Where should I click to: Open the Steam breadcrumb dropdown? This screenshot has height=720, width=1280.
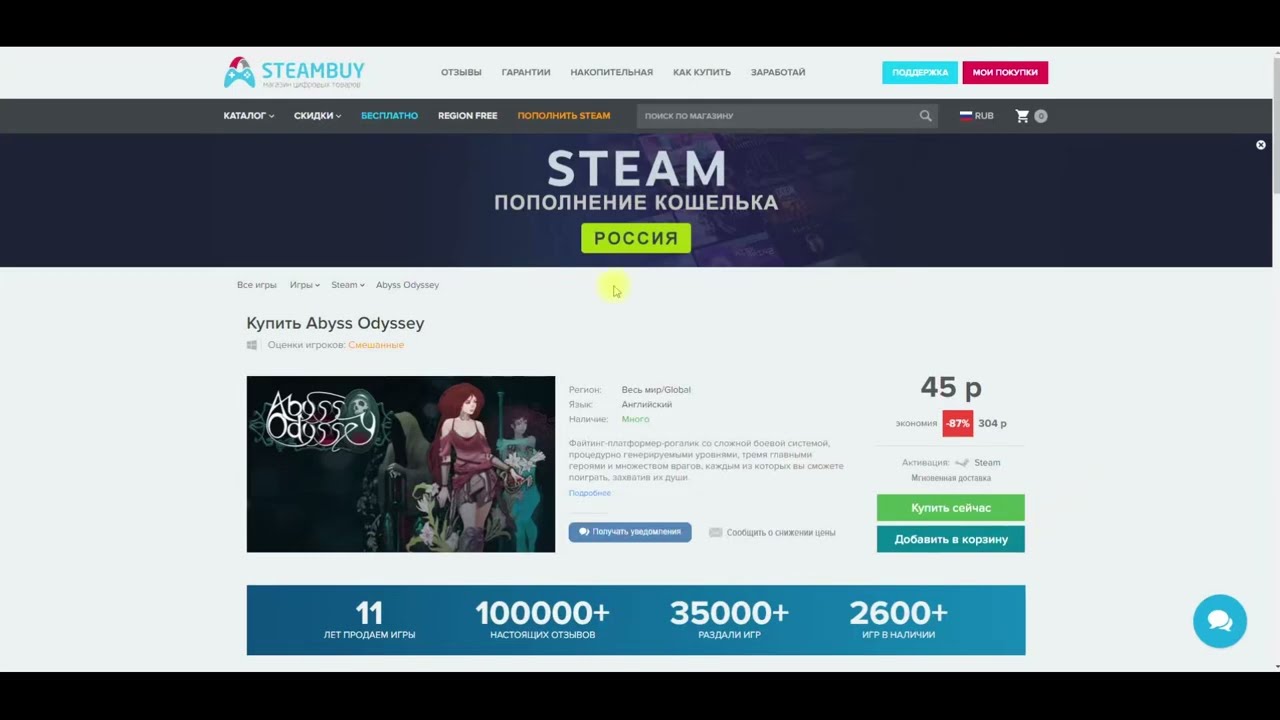[x=348, y=285]
